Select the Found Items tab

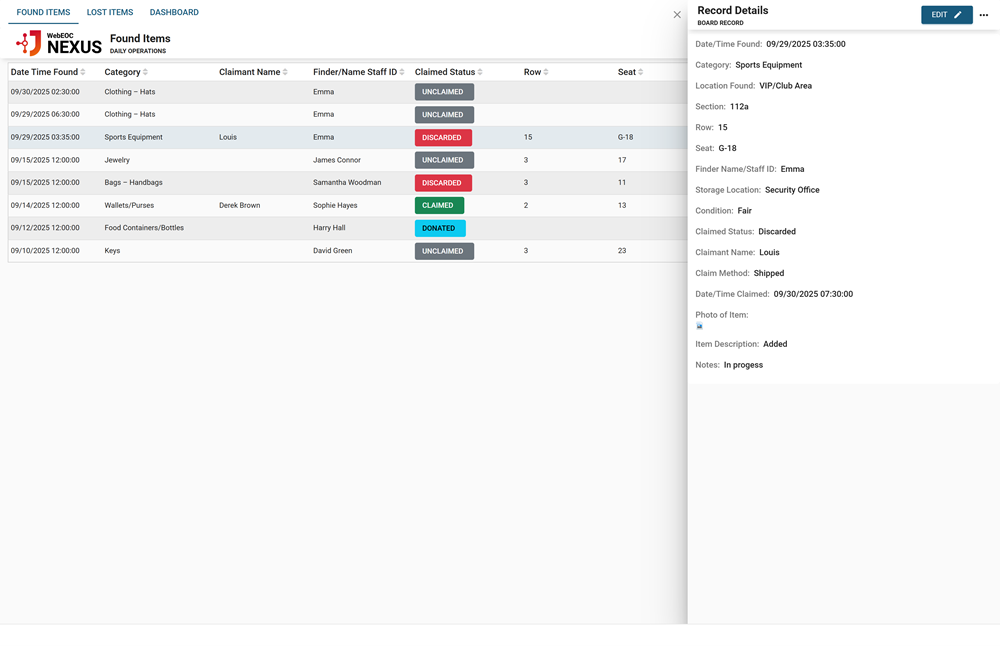click(43, 13)
